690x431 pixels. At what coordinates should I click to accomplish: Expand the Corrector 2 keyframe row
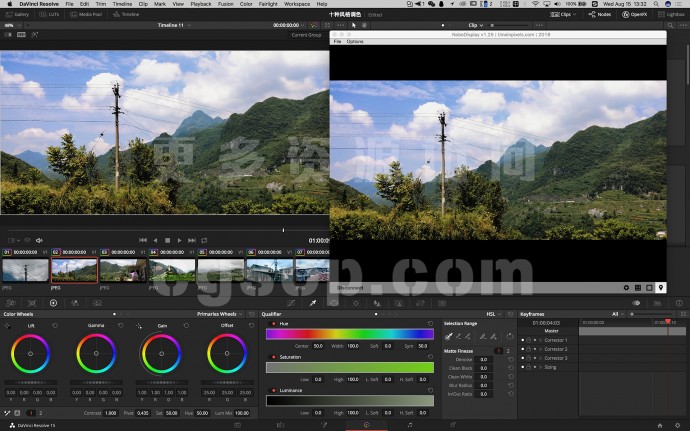coord(540,349)
